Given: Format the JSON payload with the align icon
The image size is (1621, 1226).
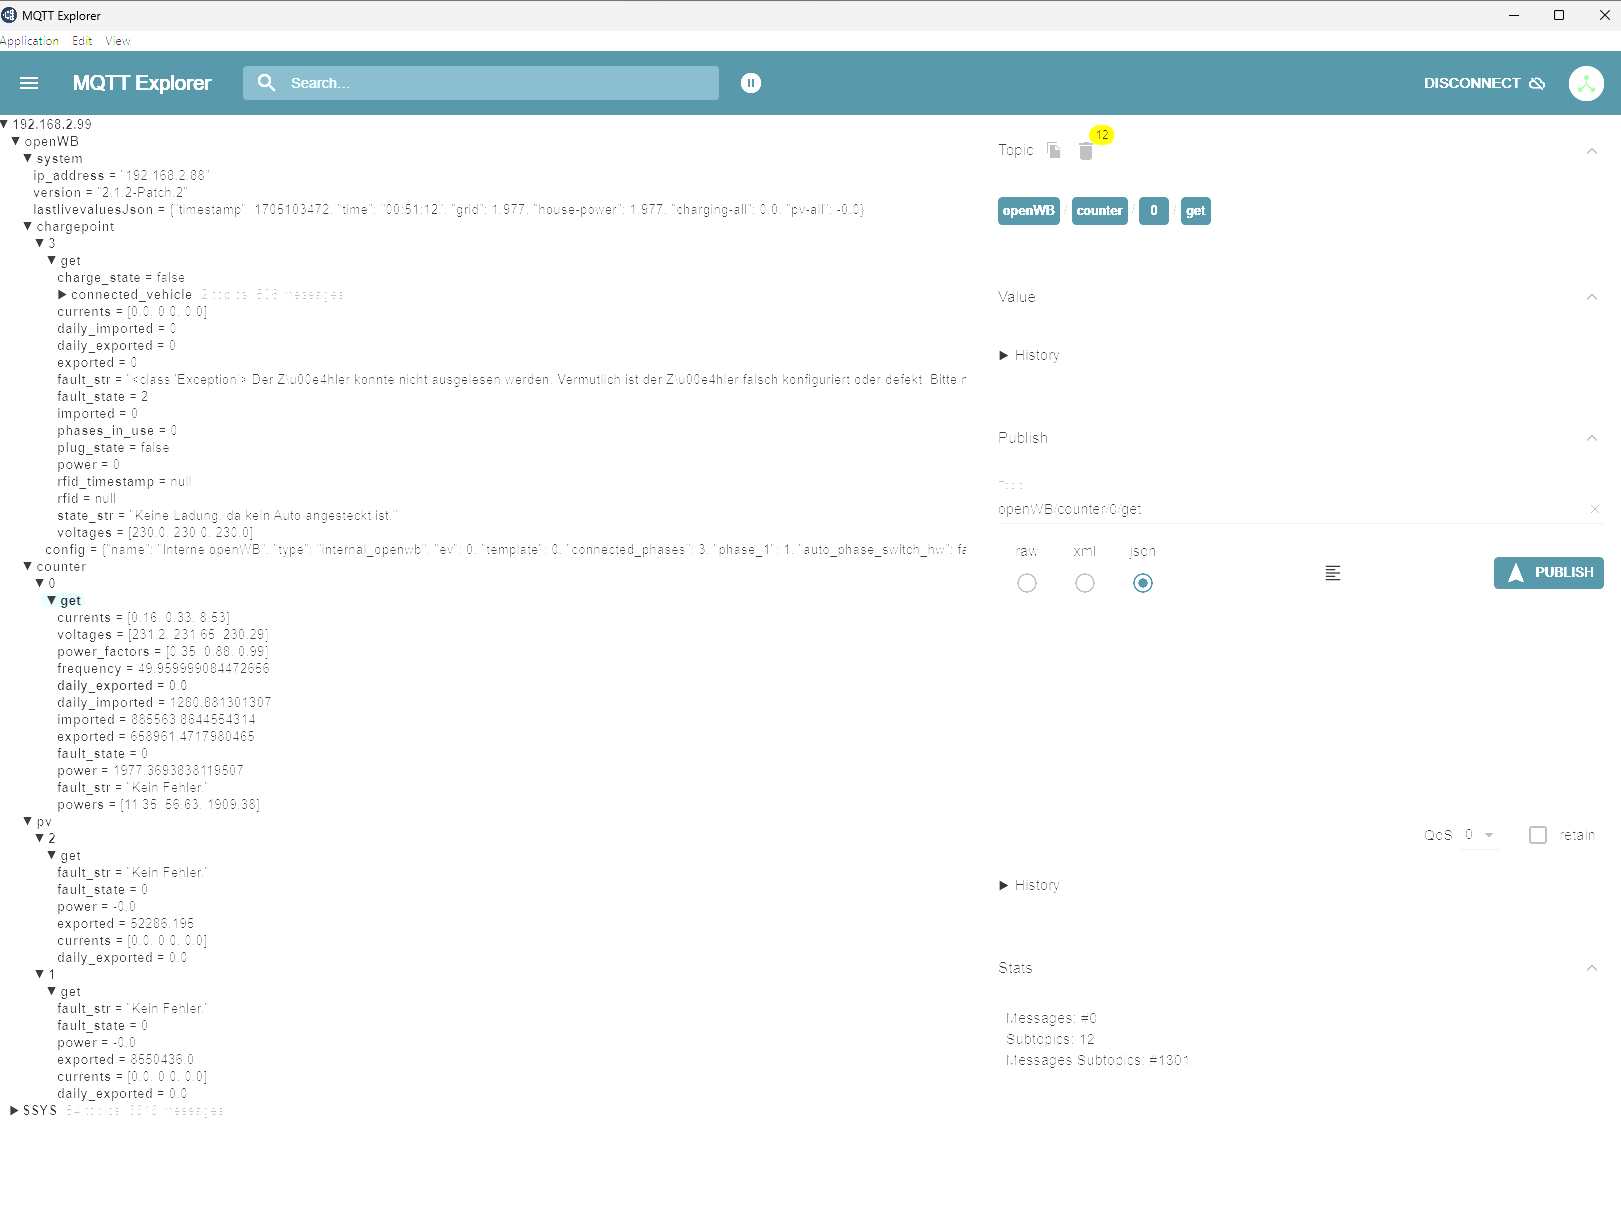Looking at the screenshot, I should coord(1333,573).
